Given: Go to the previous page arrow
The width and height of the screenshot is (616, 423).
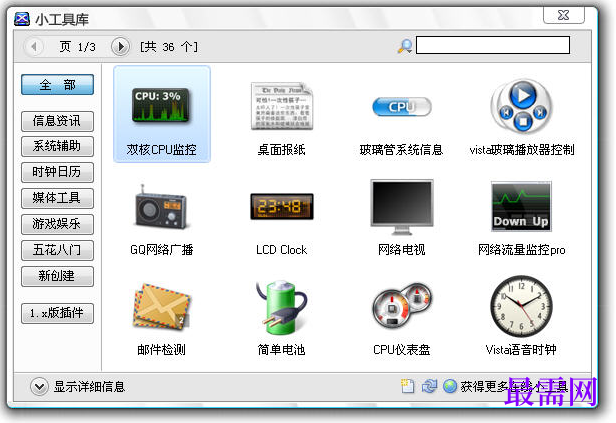Looking at the screenshot, I should 34,47.
